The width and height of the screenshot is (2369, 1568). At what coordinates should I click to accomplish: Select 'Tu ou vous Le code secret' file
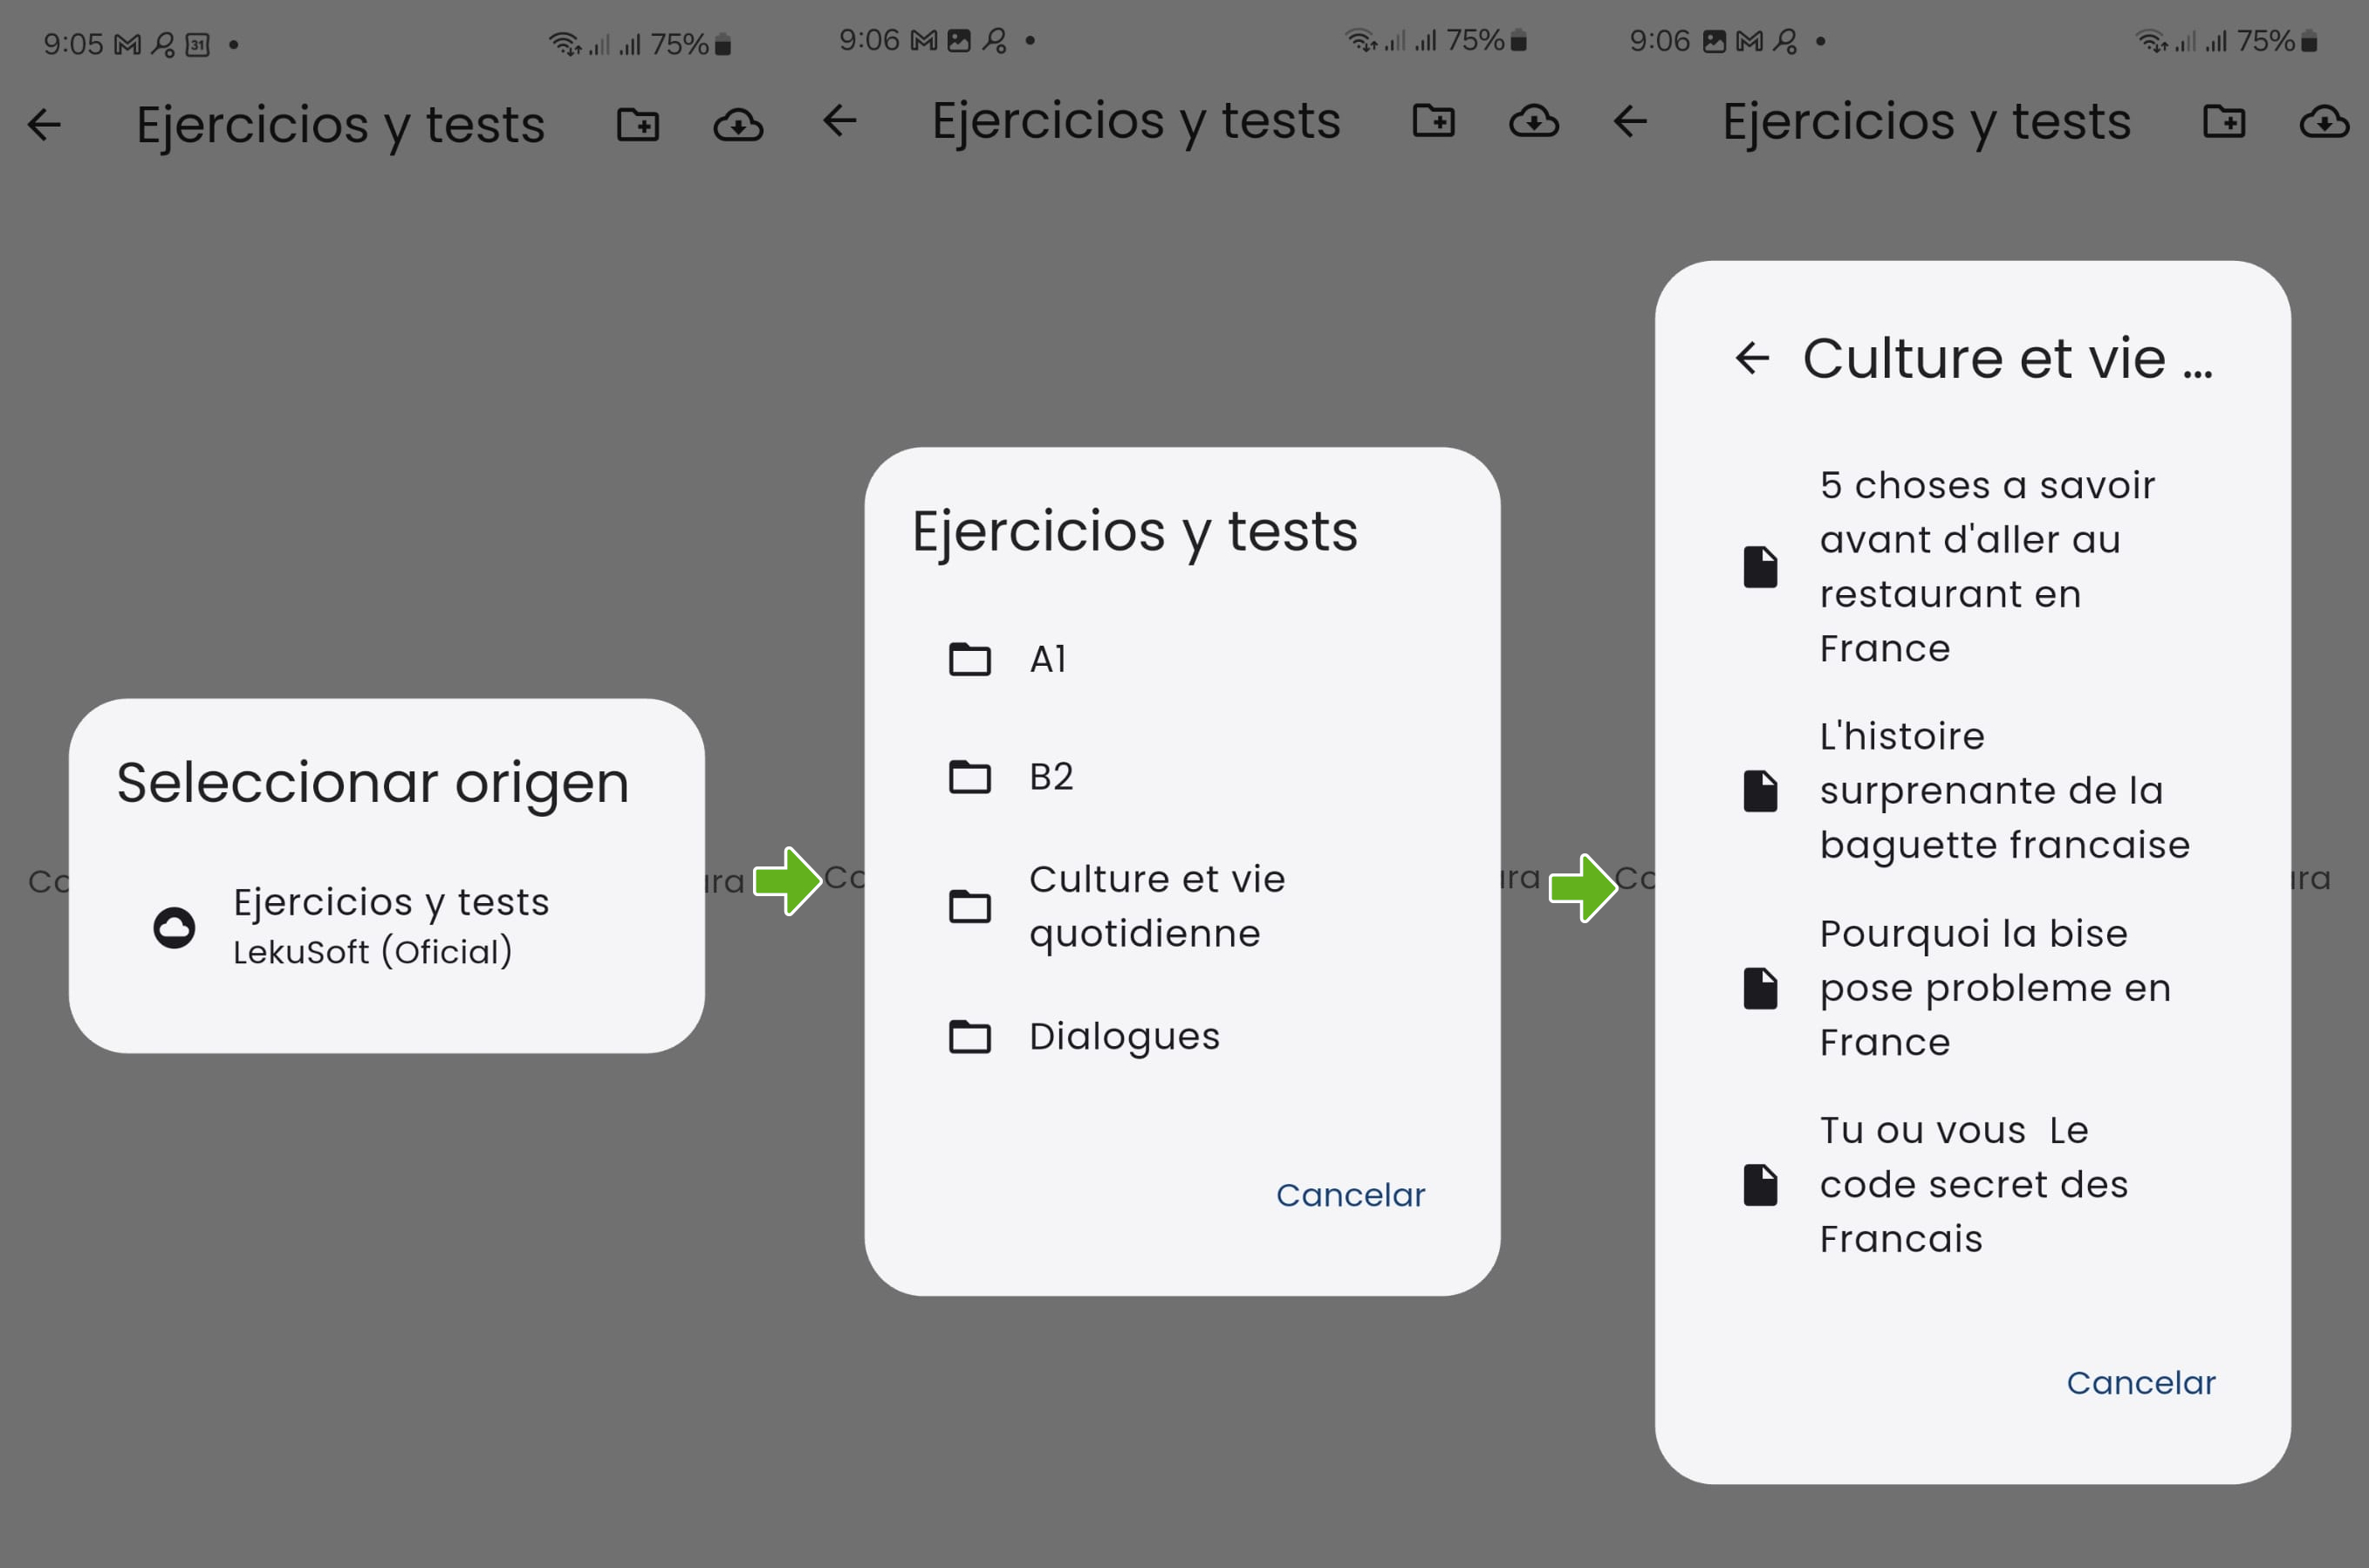click(1972, 1184)
